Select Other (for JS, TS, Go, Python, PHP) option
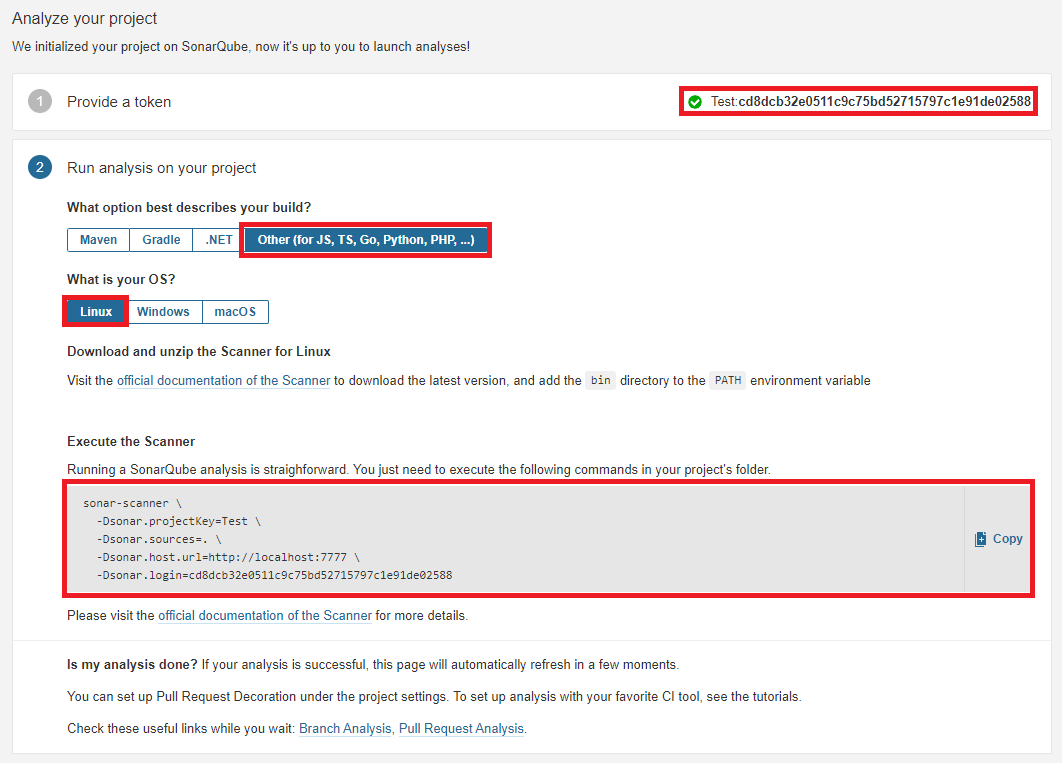The height and width of the screenshot is (763, 1062). click(365, 240)
